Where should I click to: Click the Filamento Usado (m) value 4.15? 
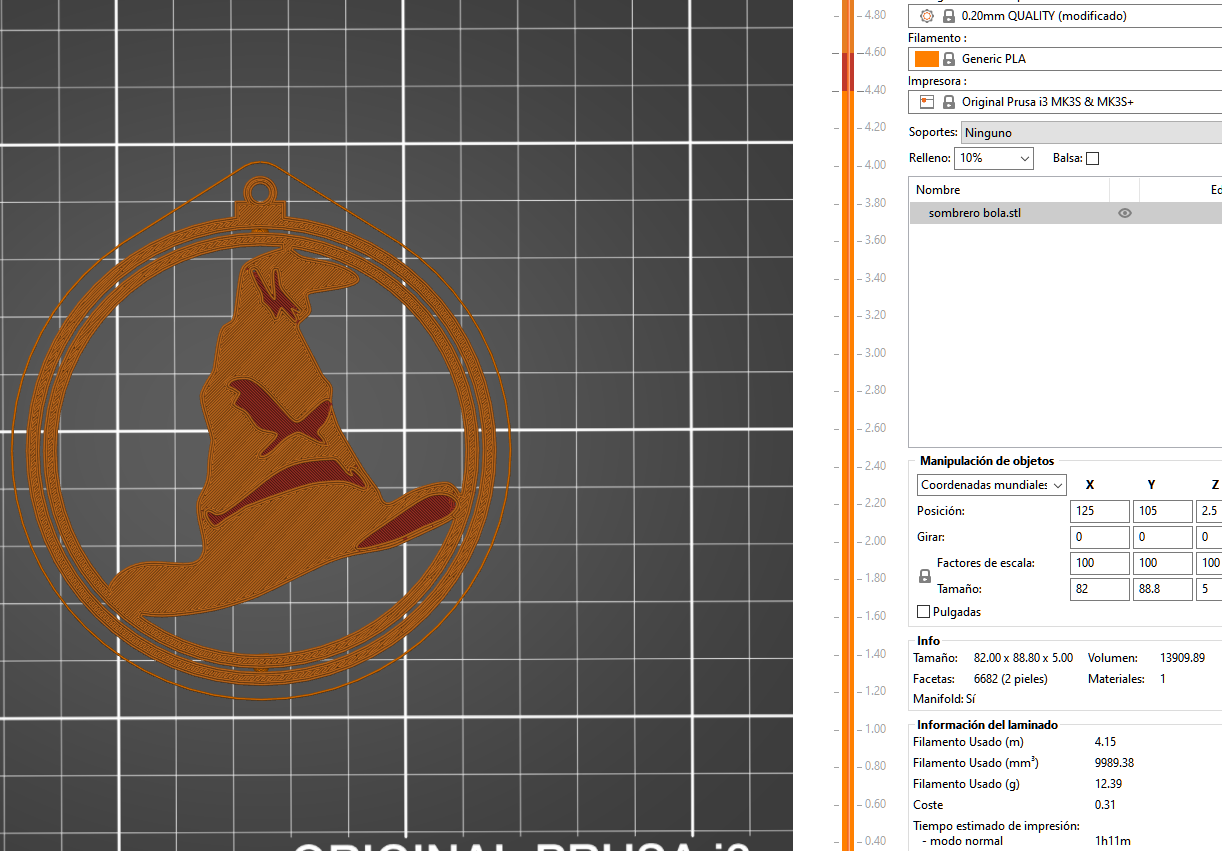(1106, 742)
